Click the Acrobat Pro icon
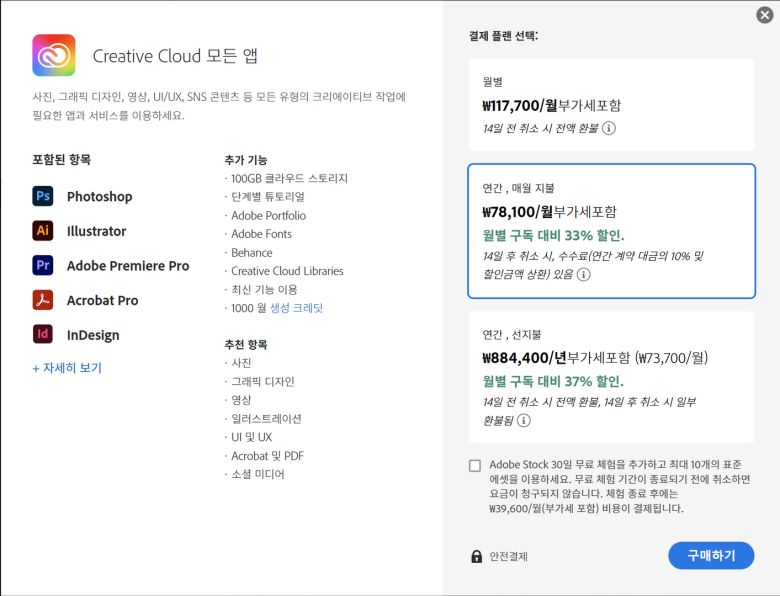 point(43,300)
